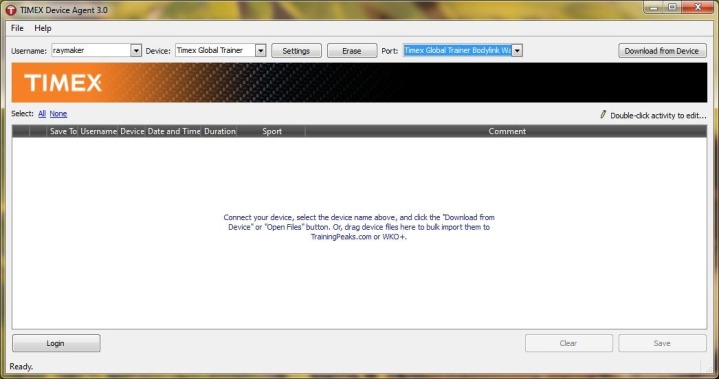Viewport: 719px width, 379px height.
Task: Select All activities link
Action: click(x=42, y=114)
